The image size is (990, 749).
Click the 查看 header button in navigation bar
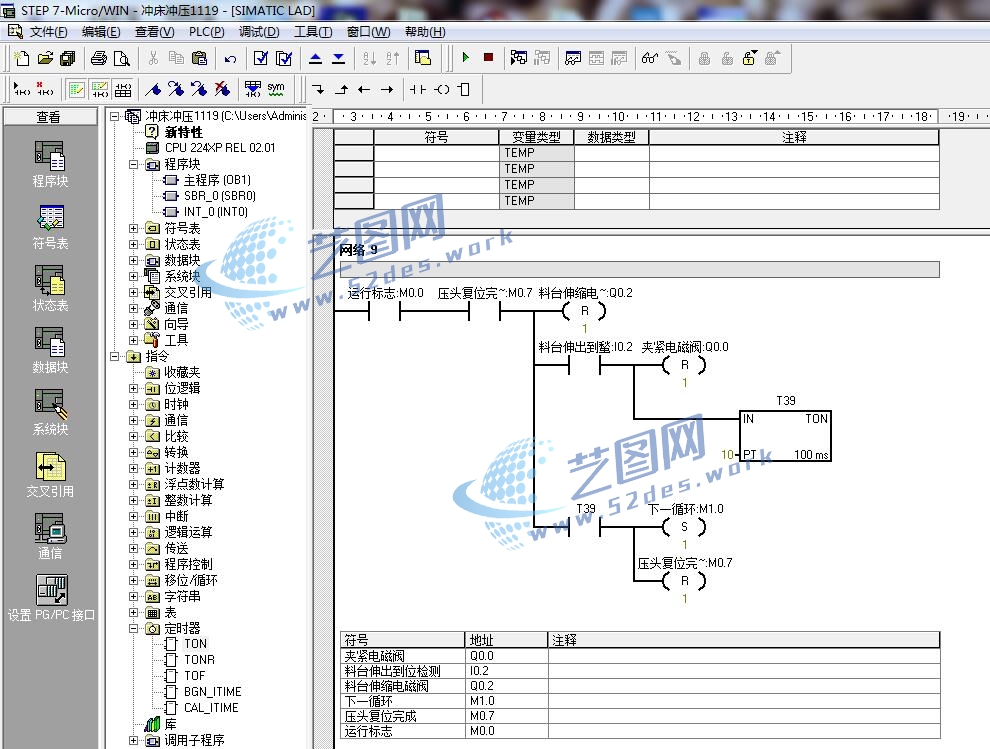coord(50,116)
